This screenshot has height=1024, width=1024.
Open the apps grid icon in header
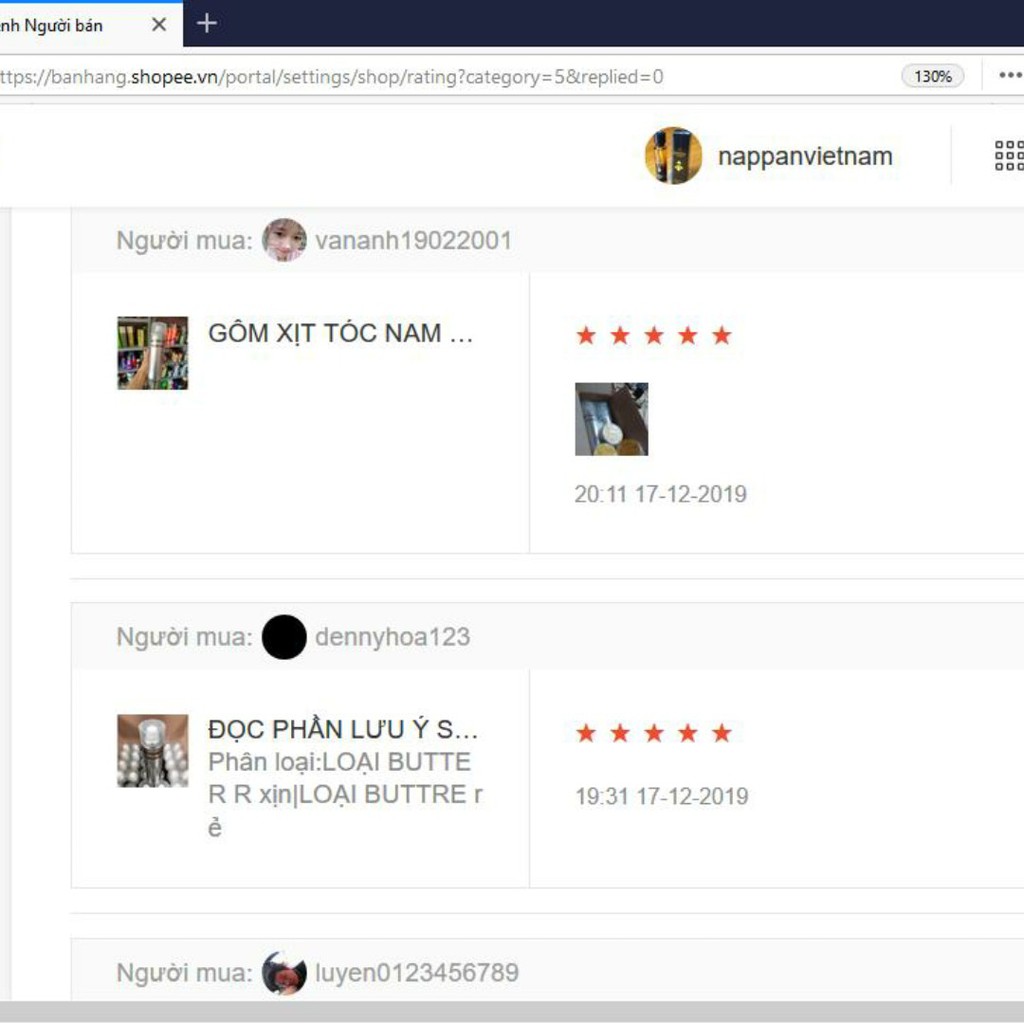pyautogui.click(x=1008, y=156)
